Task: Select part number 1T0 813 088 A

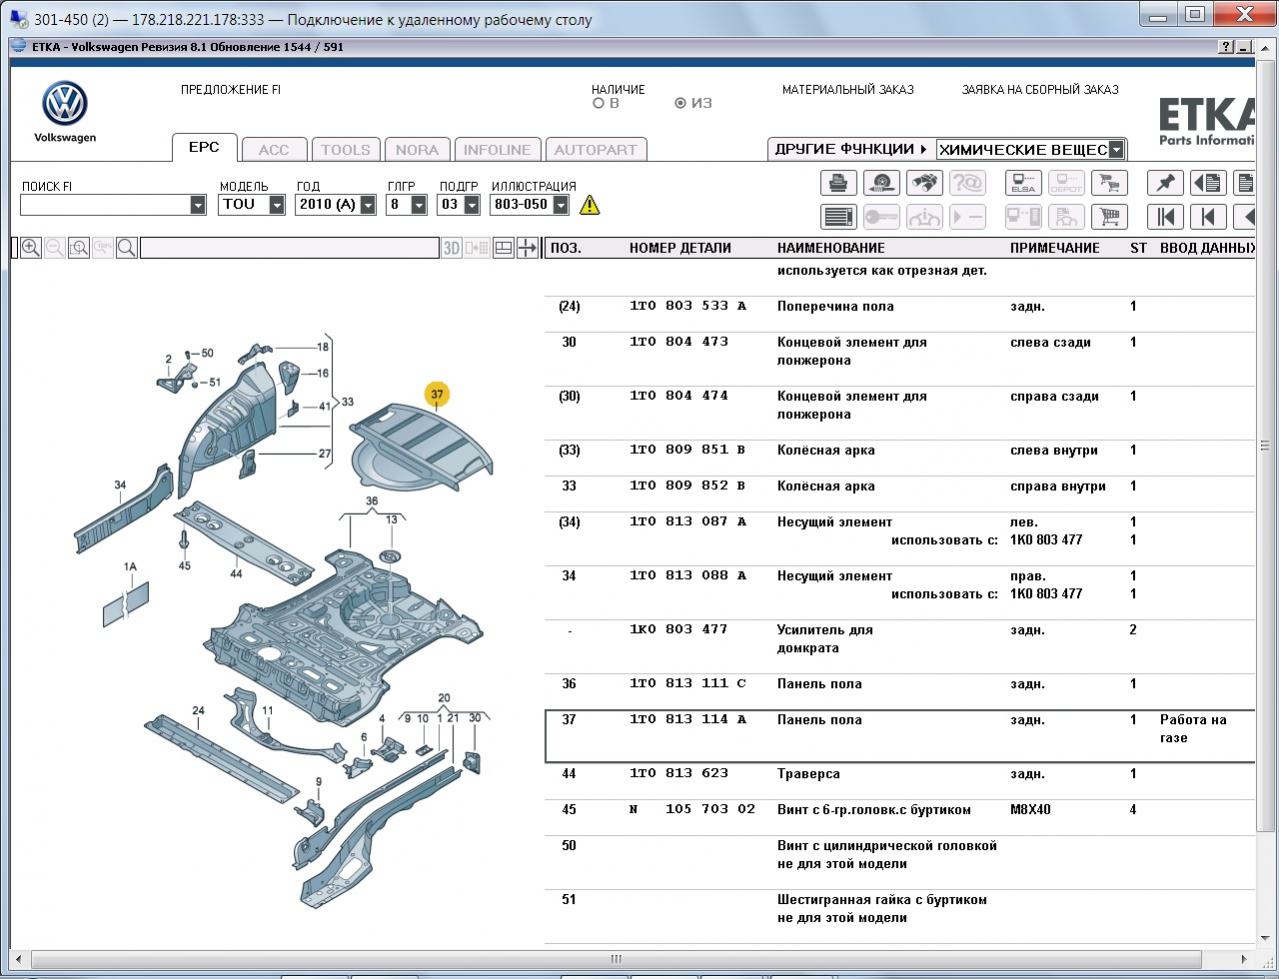Action: pos(688,576)
